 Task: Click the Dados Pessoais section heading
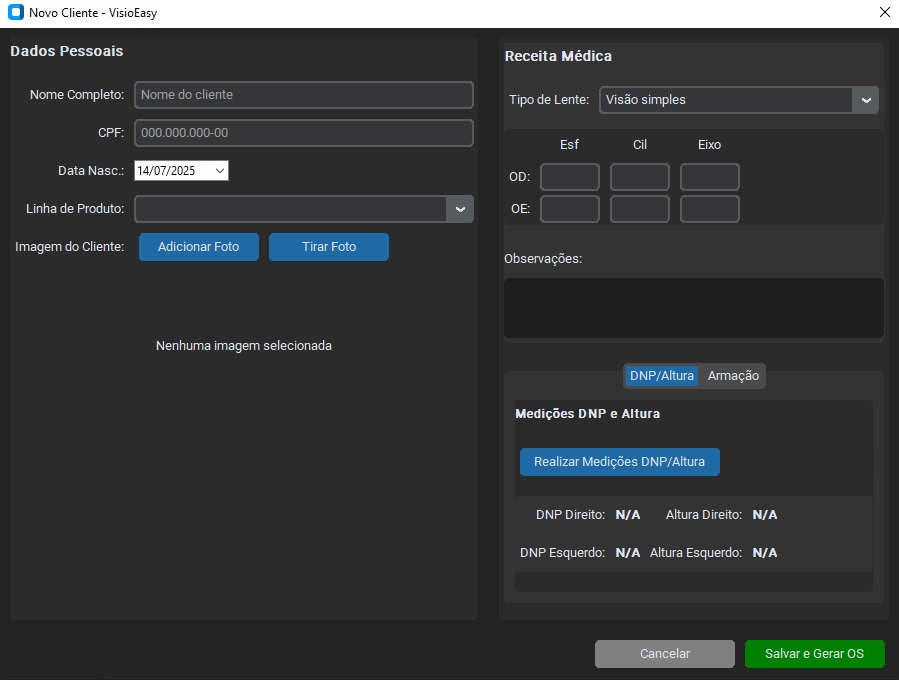pos(67,51)
